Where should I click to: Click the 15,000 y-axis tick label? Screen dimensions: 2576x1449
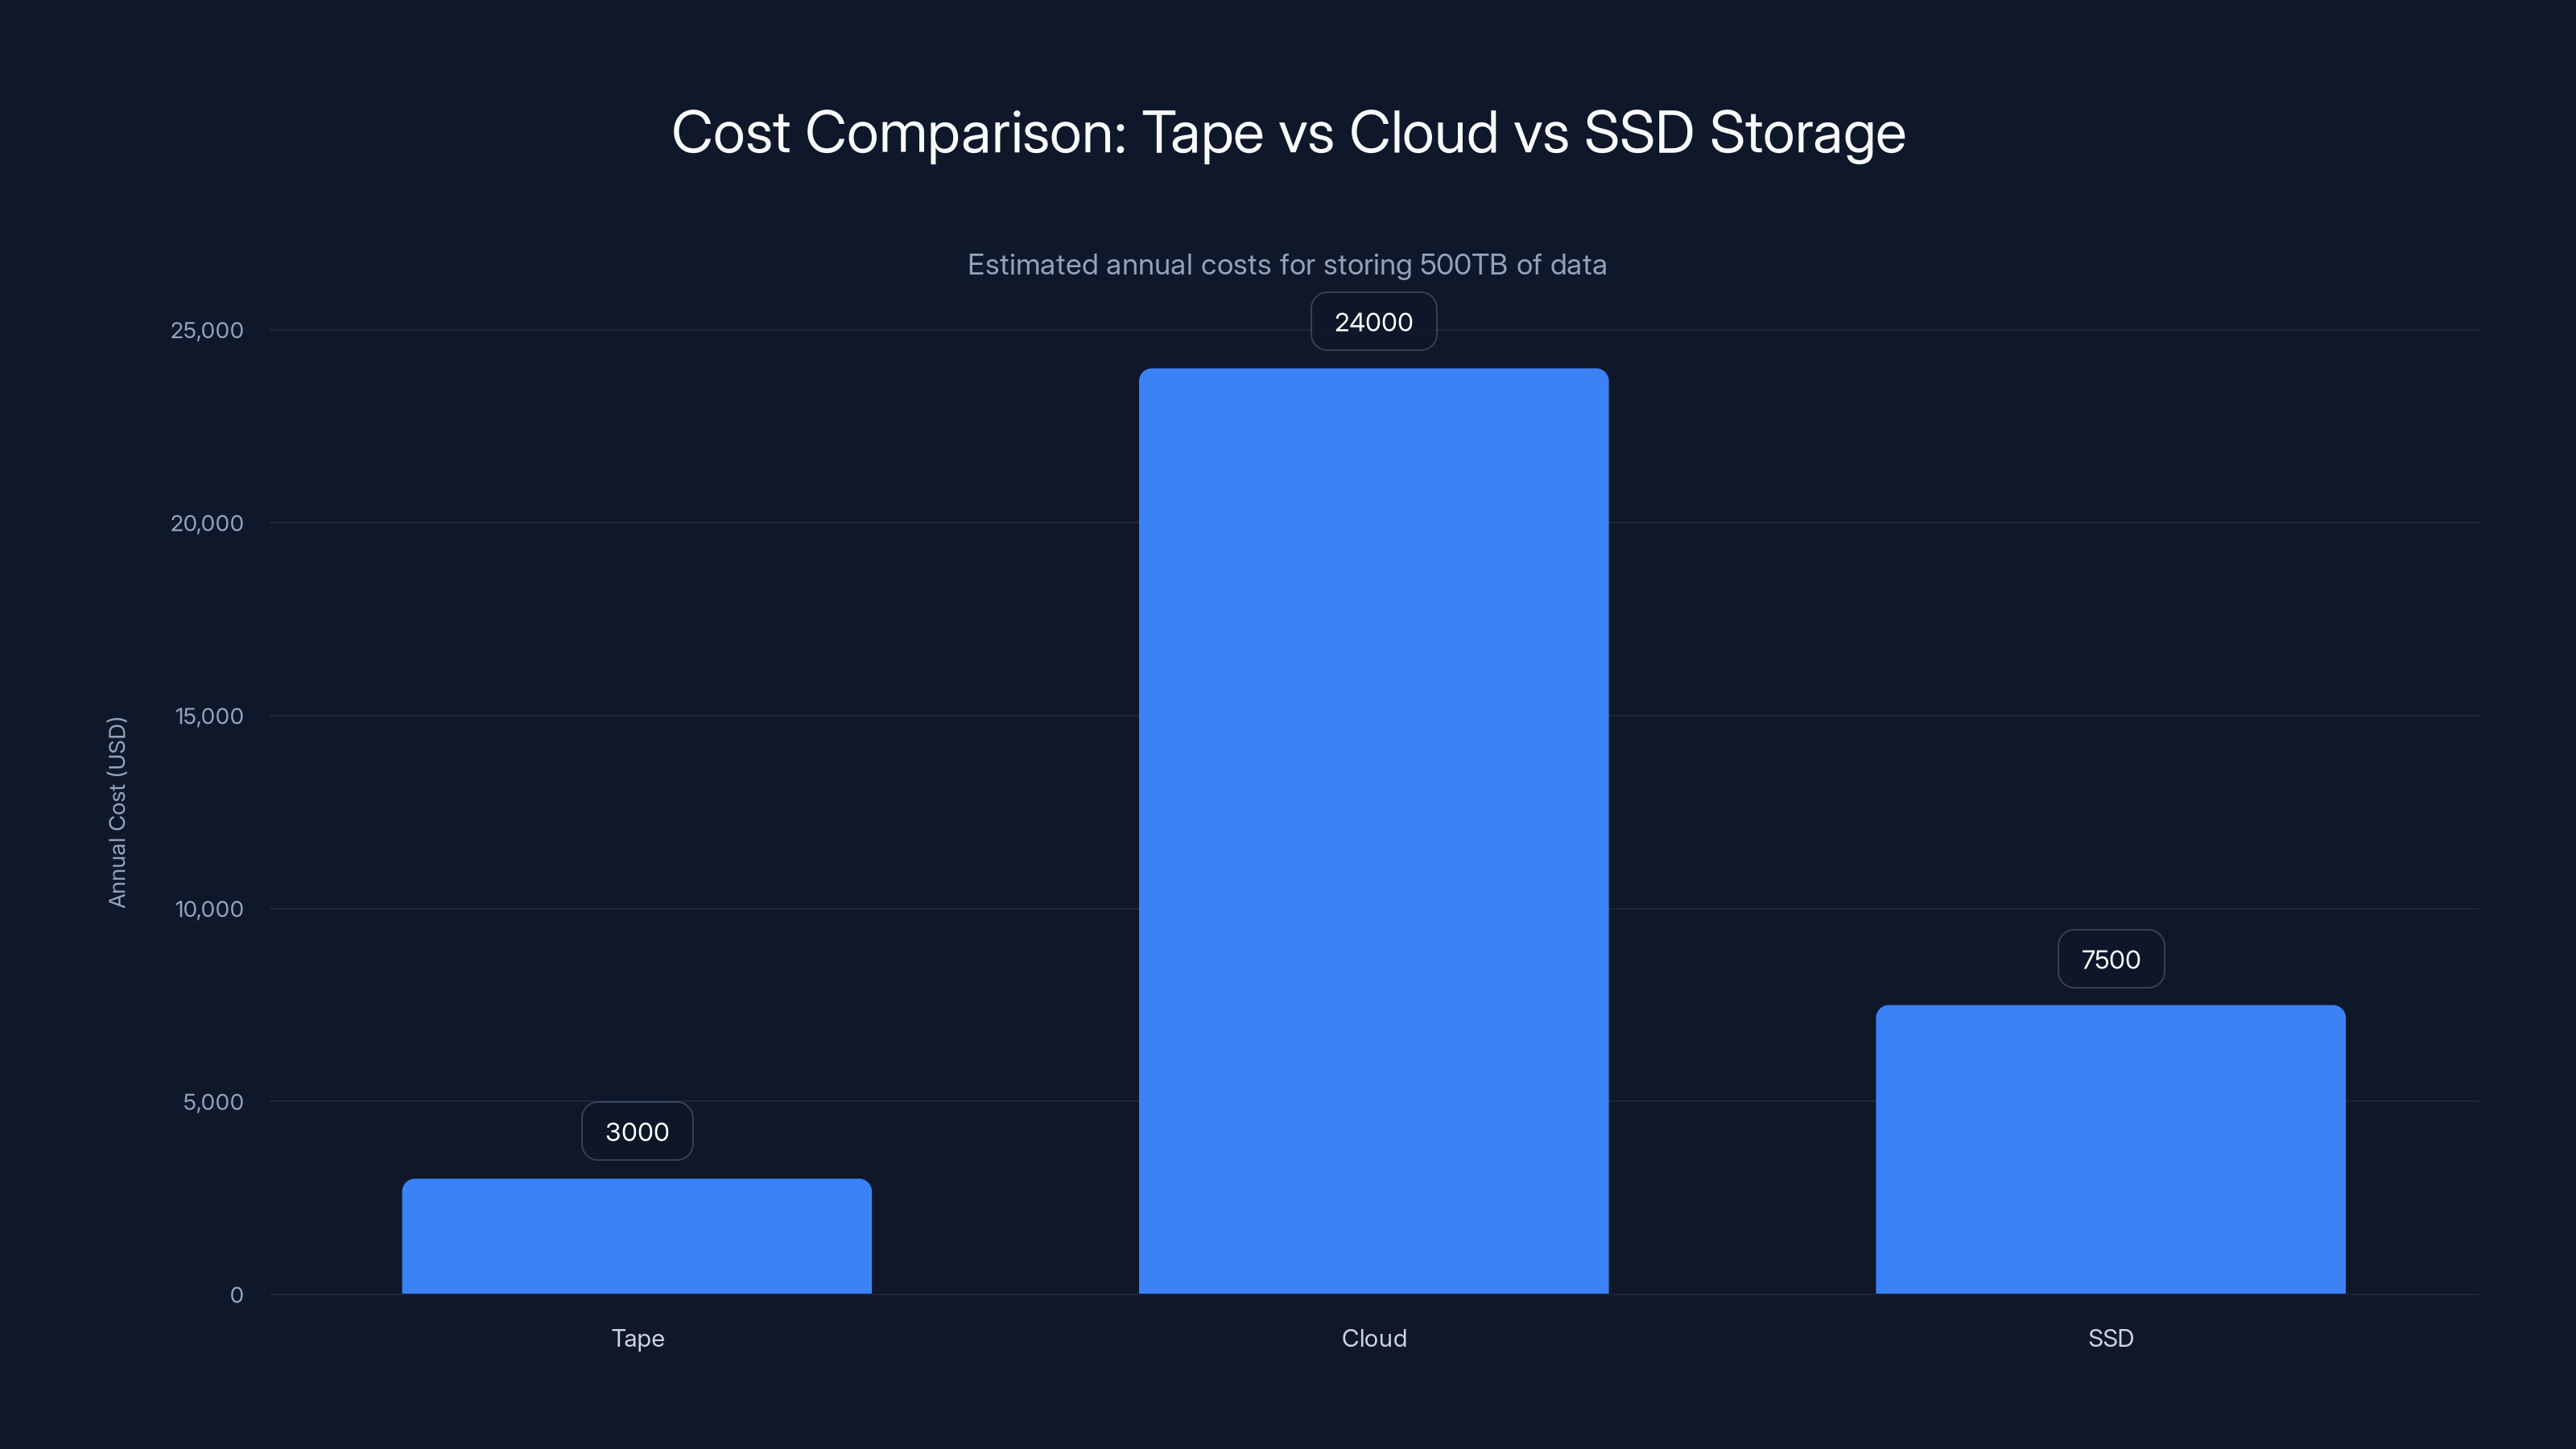tap(207, 716)
